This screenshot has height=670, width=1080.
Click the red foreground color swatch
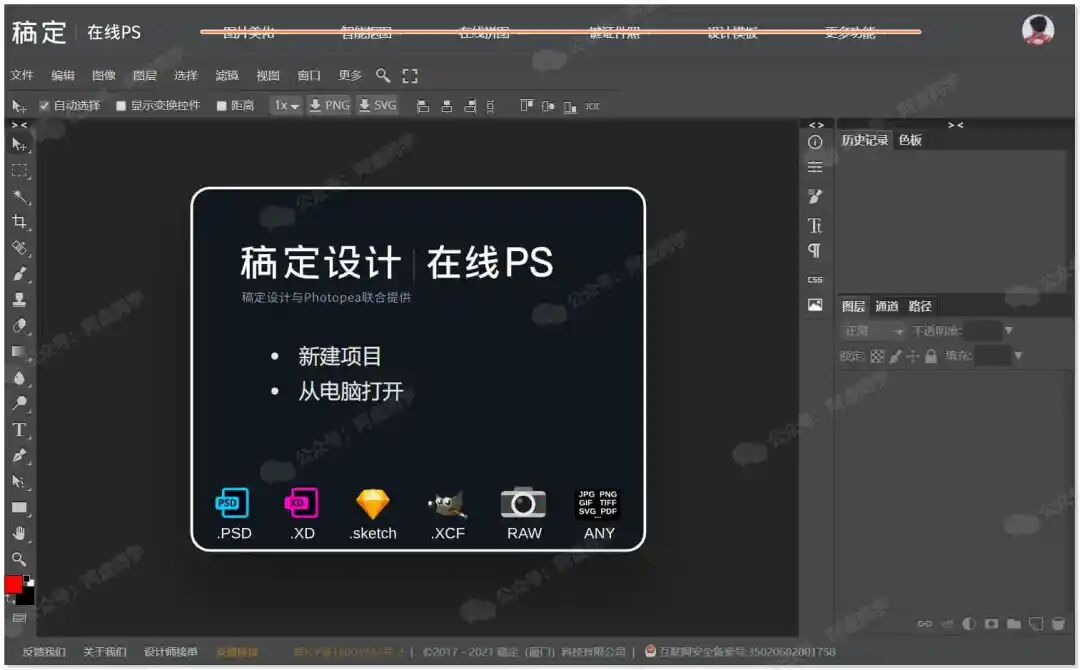click(x=12, y=585)
